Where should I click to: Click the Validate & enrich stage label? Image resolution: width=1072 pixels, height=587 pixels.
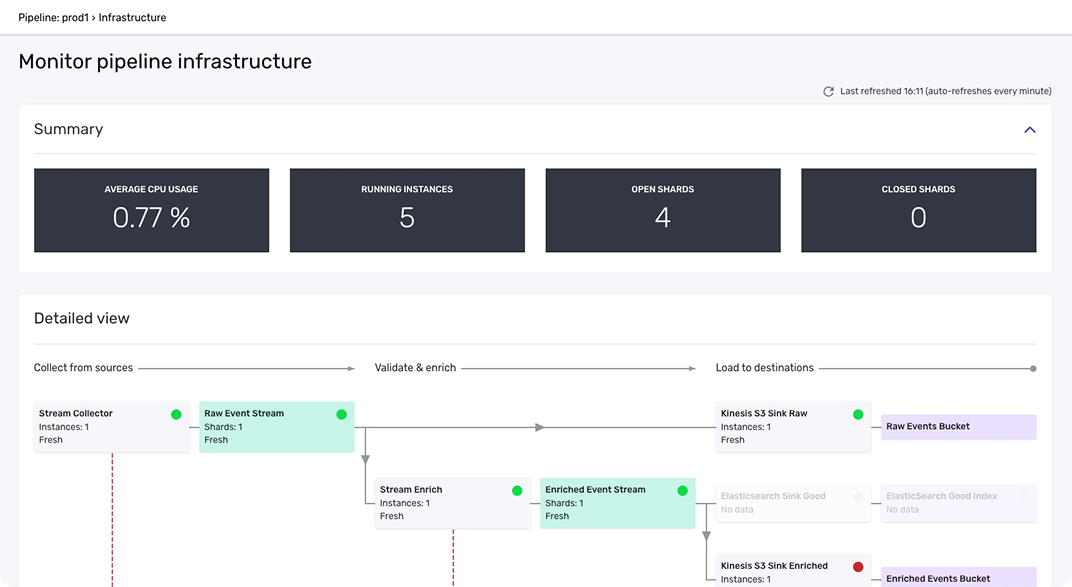pyautogui.click(x=415, y=368)
